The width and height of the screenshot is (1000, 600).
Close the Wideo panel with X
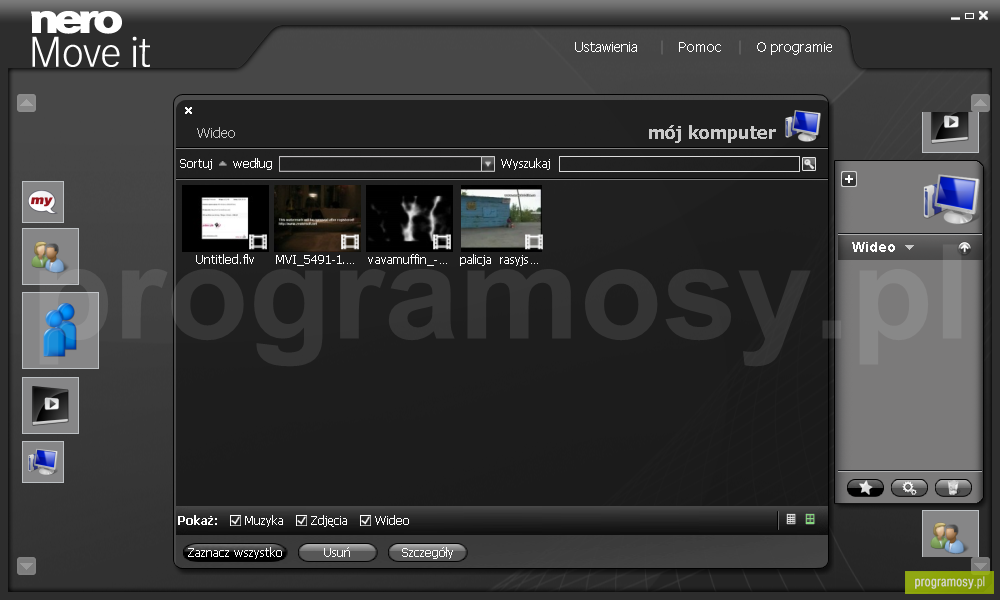pos(188,110)
